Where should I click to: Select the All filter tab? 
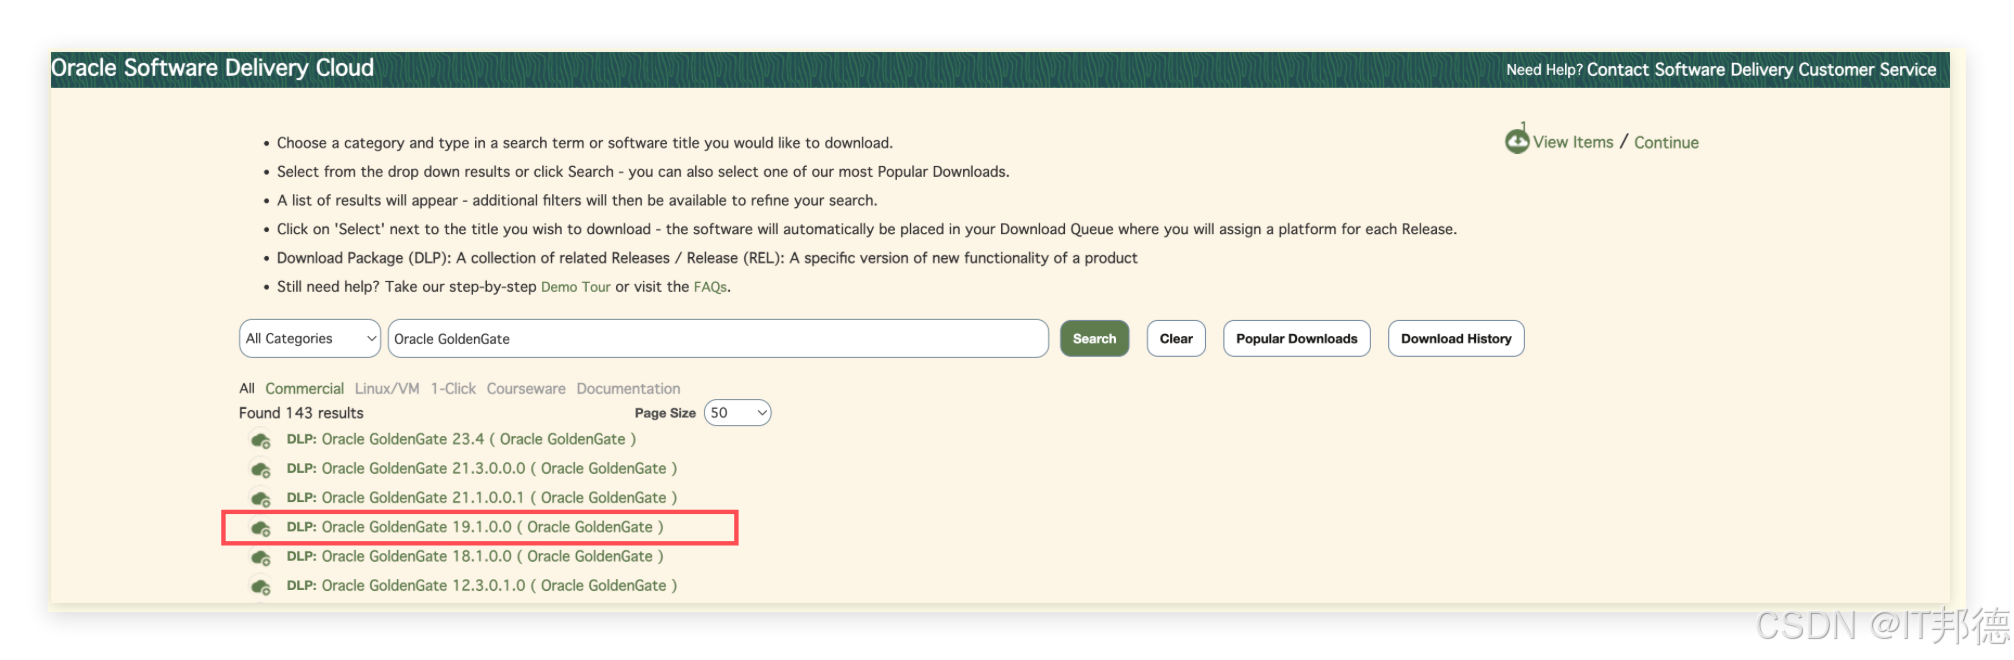pos(247,388)
